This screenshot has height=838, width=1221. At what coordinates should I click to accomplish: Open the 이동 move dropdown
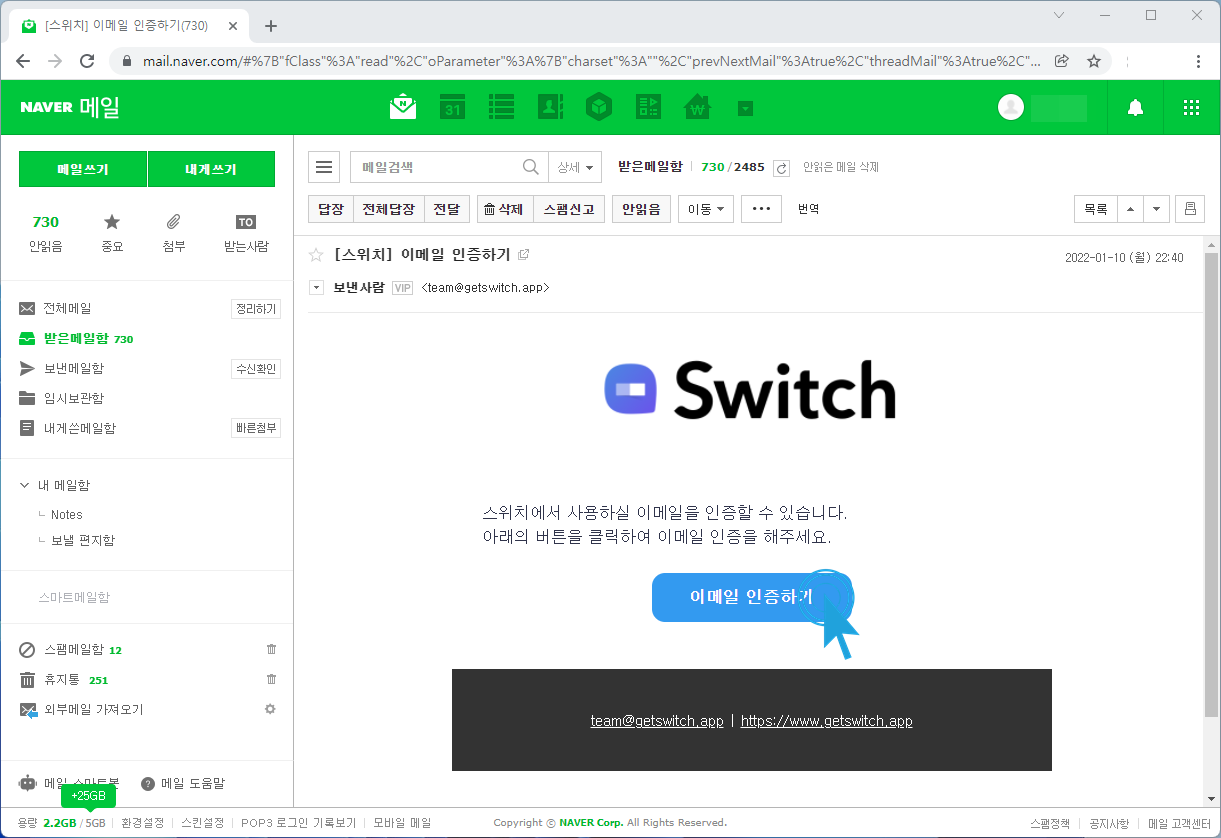706,209
